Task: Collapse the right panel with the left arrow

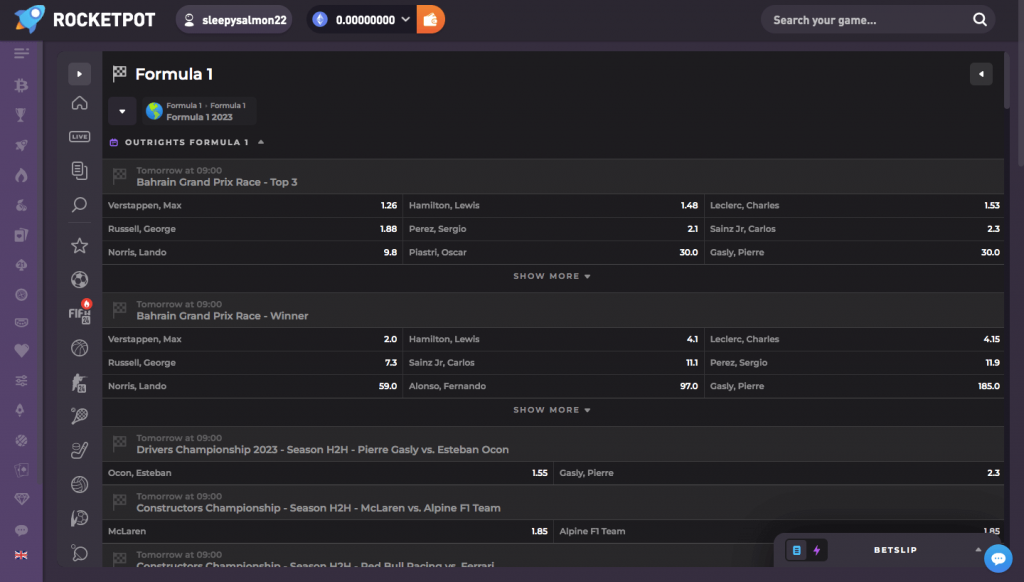Action: 981,74
